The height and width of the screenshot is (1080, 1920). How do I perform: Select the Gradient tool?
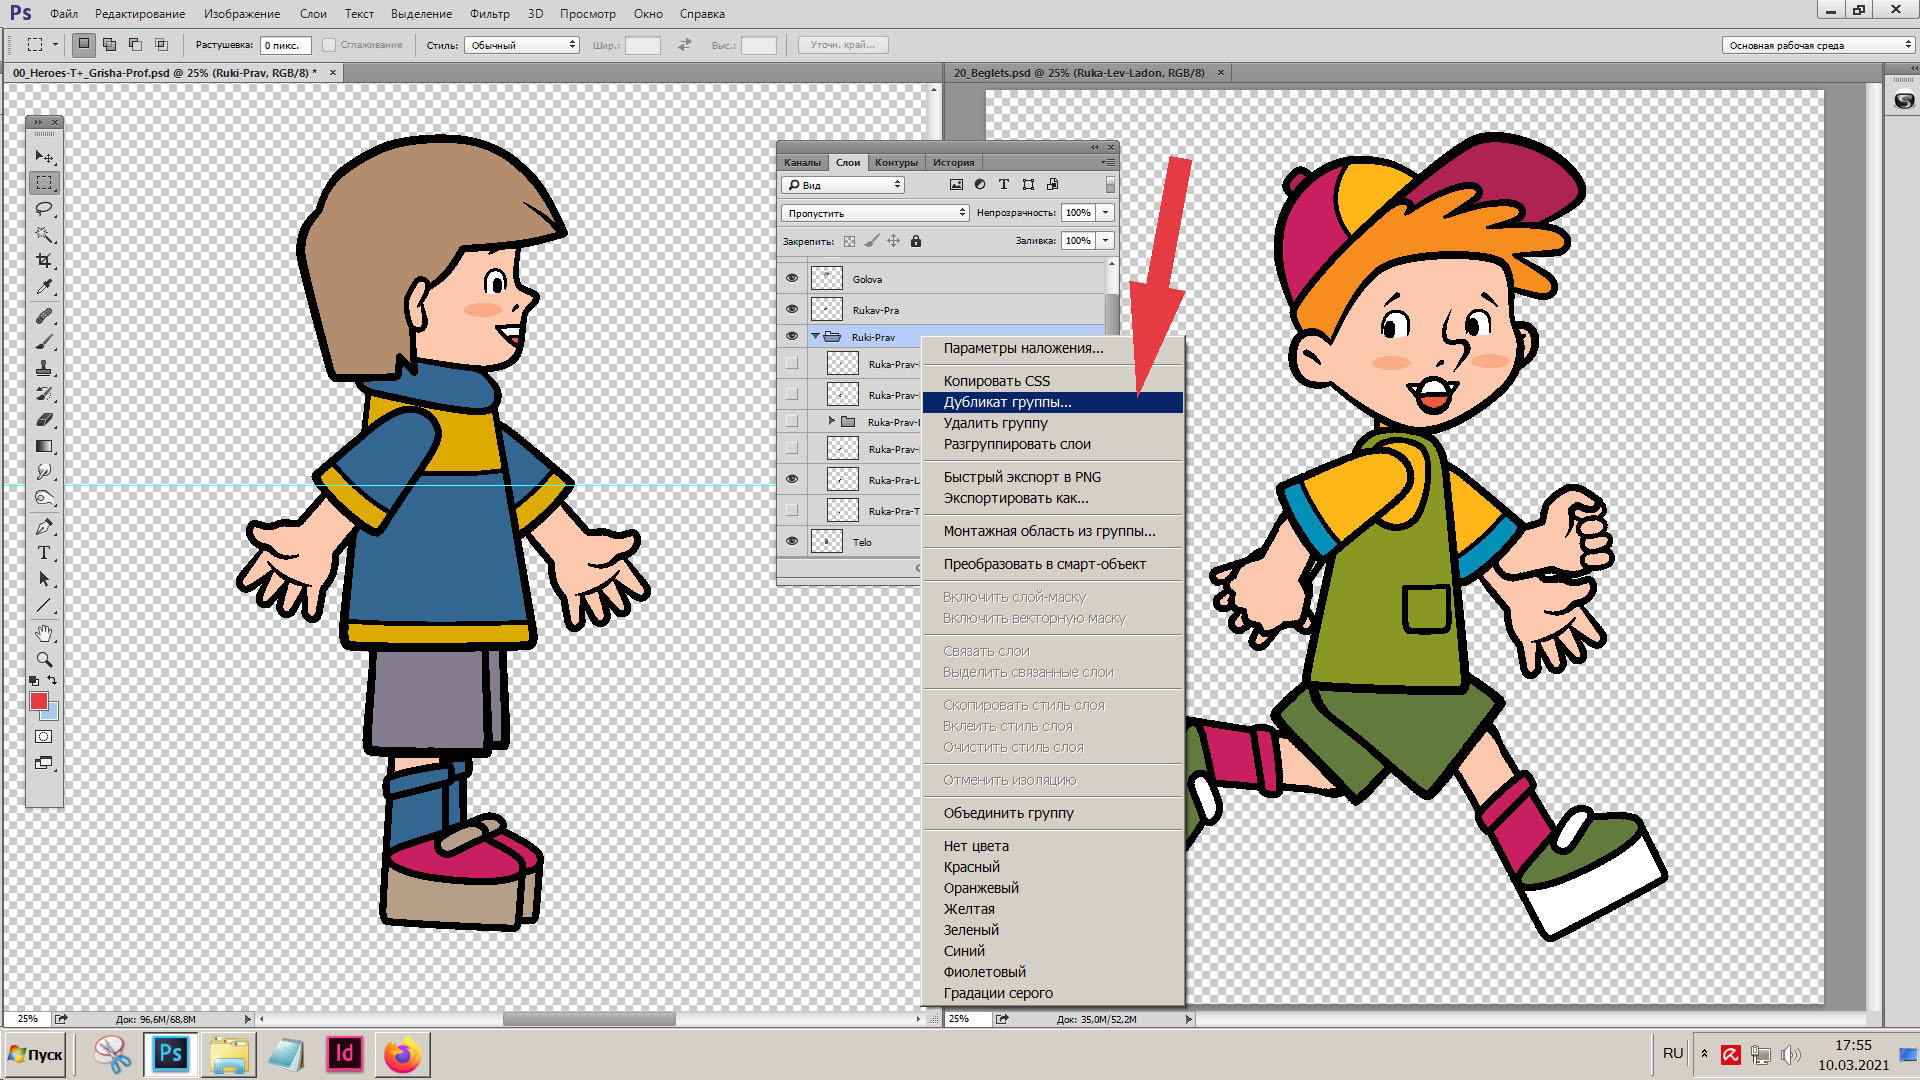[44, 446]
